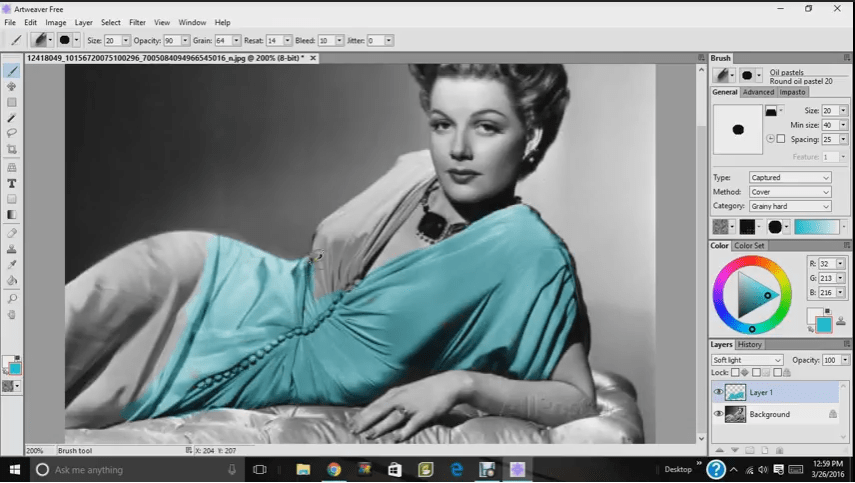Image resolution: width=855 pixels, height=483 pixels.
Task: Hide Layer 1 using its eye icon
Action: [x=718, y=392]
